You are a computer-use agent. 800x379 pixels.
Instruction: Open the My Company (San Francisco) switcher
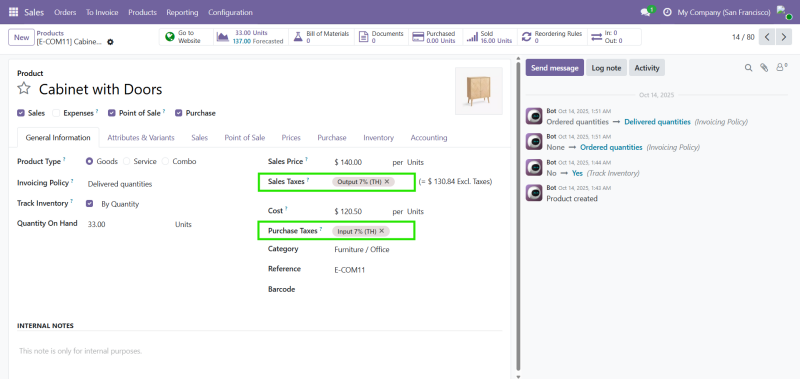[724, 12]
